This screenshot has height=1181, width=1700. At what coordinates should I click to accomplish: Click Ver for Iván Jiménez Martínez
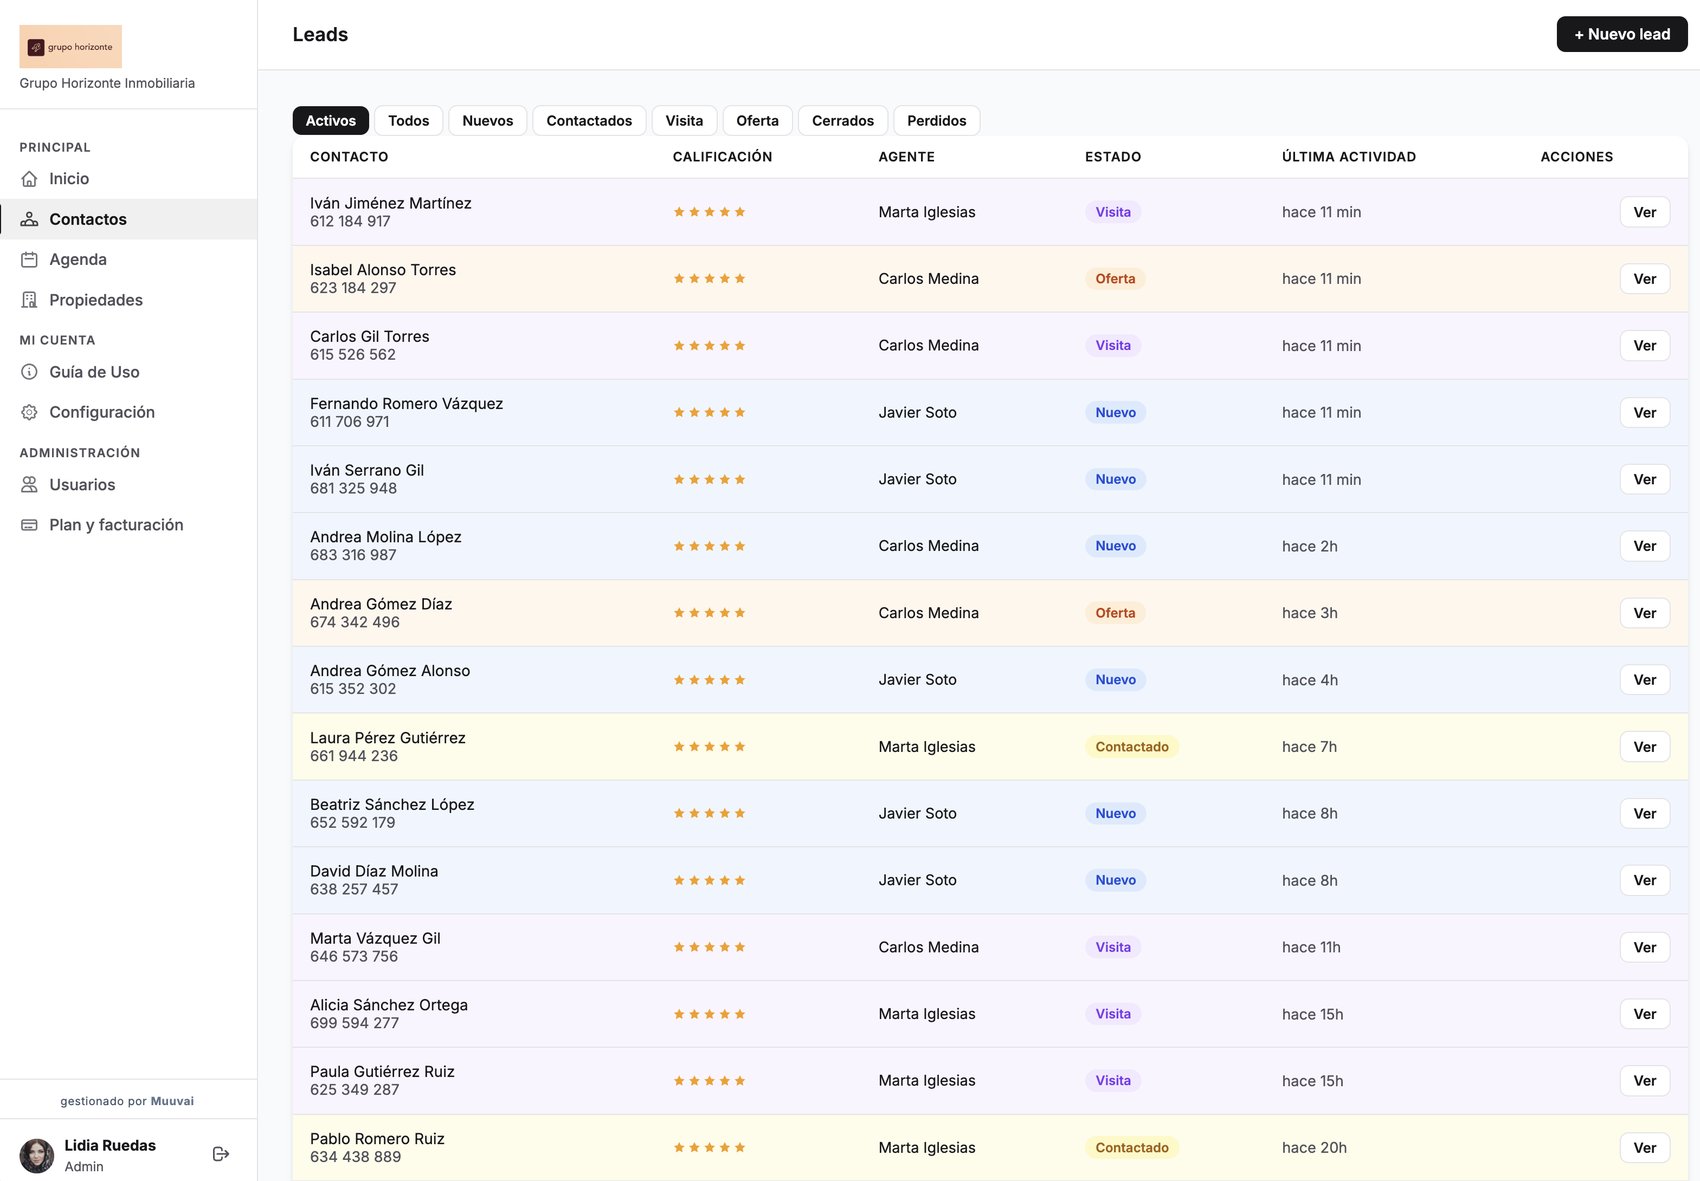(x=1645, y=212)
